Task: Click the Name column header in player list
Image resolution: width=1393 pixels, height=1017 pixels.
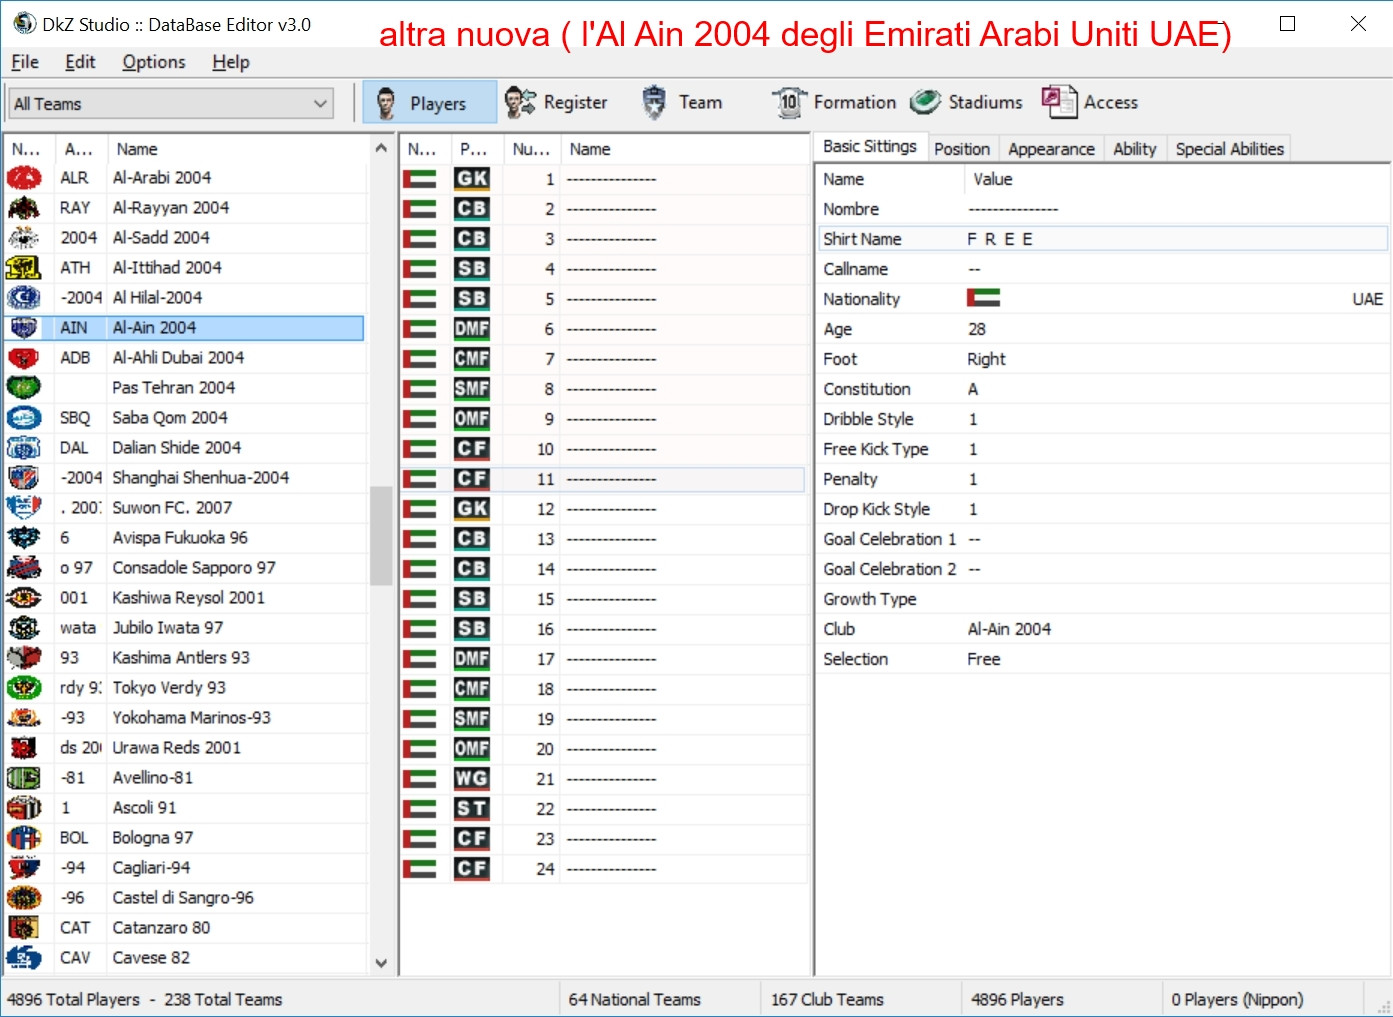Action: point(685,149)
